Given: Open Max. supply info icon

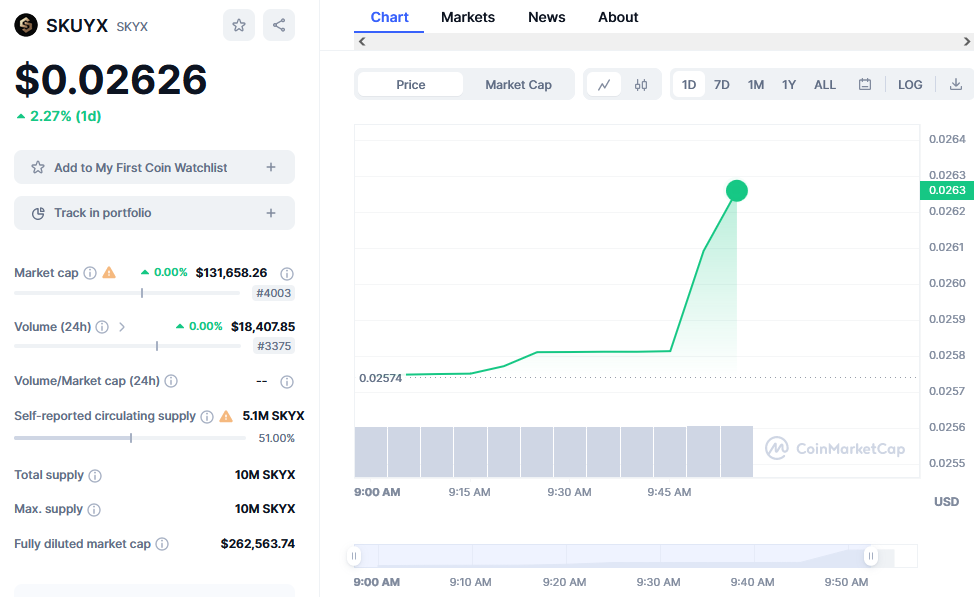Looking at the screenshot, I should (x=94, y=509).
